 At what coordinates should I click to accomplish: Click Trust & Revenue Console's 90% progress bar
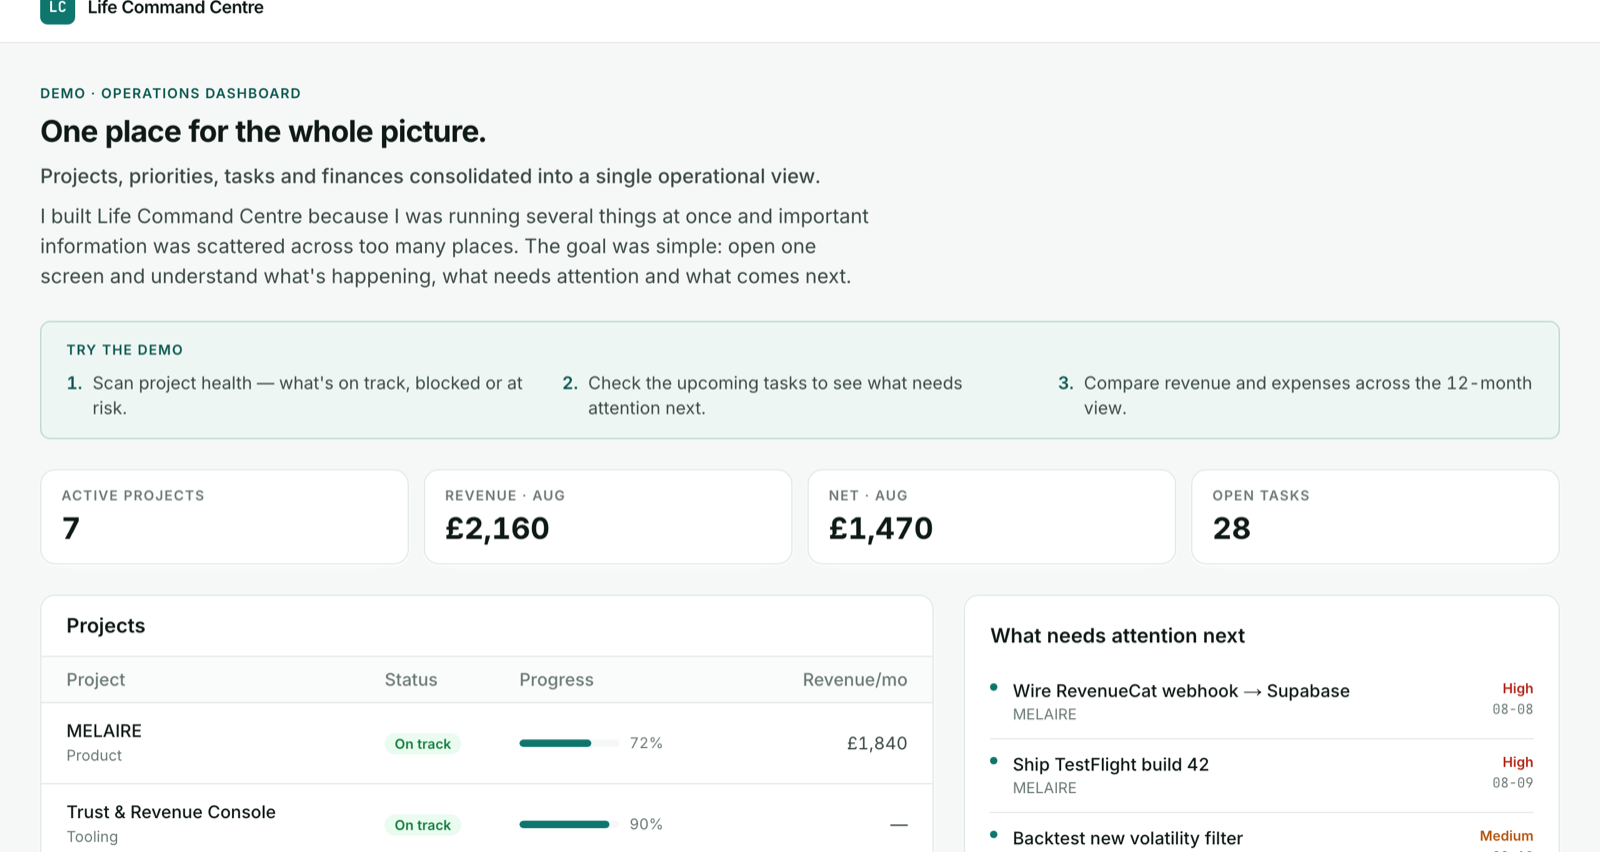(x=568, y=824)
